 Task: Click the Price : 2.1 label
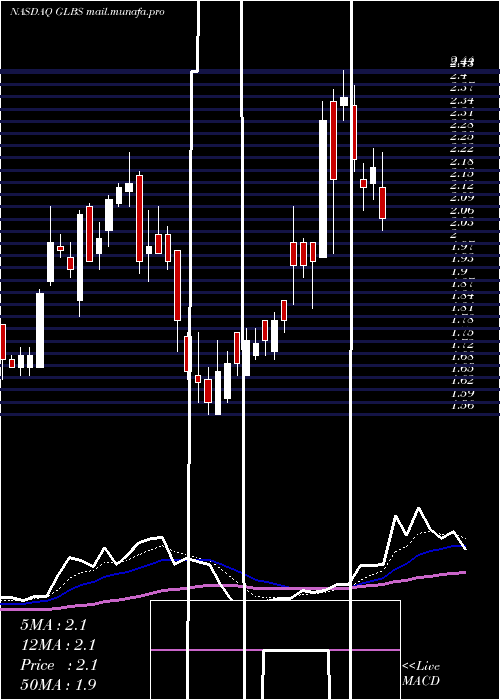(x=58, y=665)
